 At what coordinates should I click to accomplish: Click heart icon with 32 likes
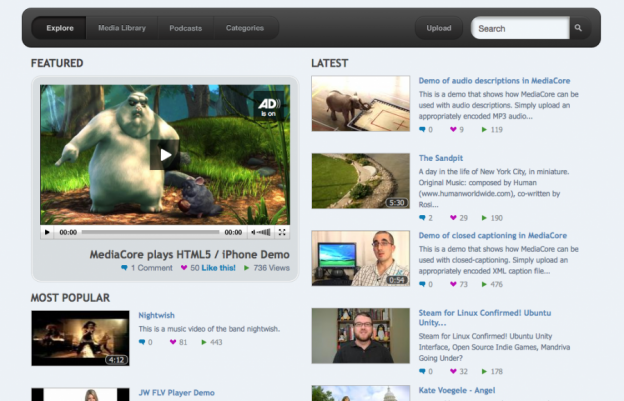(x=453, y=371)
